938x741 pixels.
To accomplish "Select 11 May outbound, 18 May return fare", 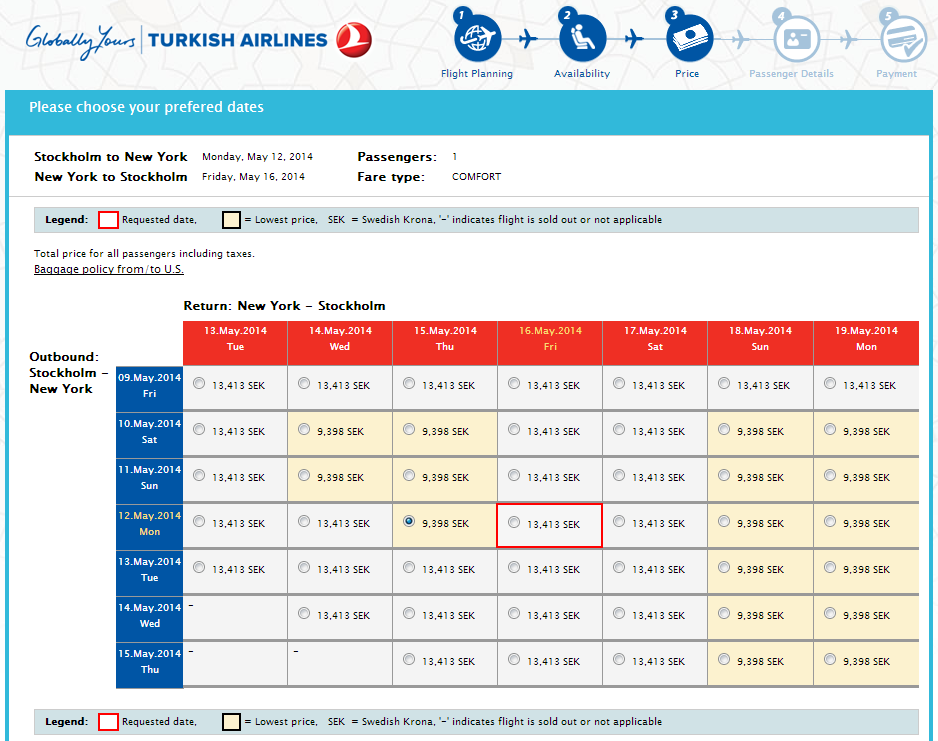I will coord(724,477).
